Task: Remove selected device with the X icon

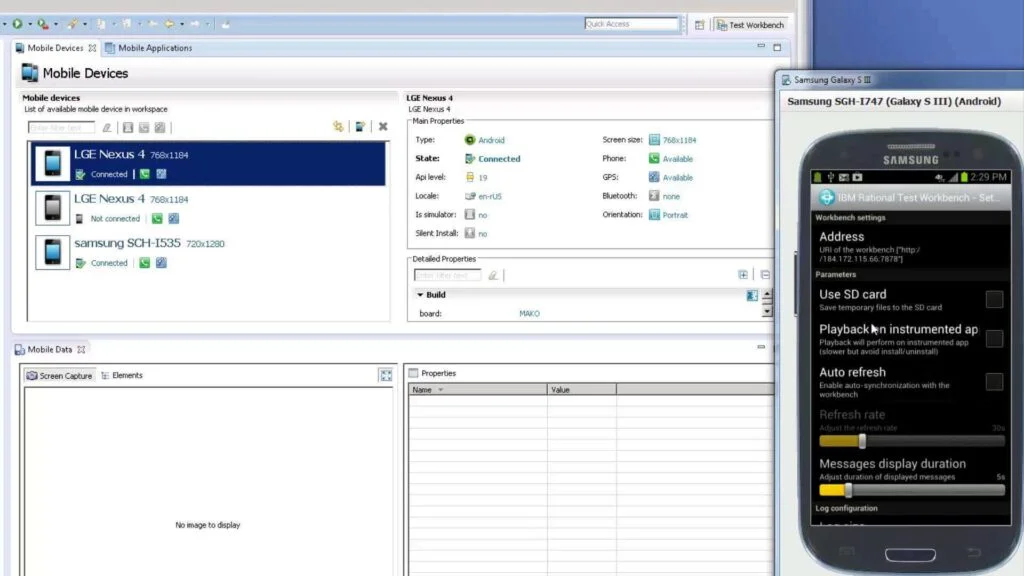Action: pos(383,126)
